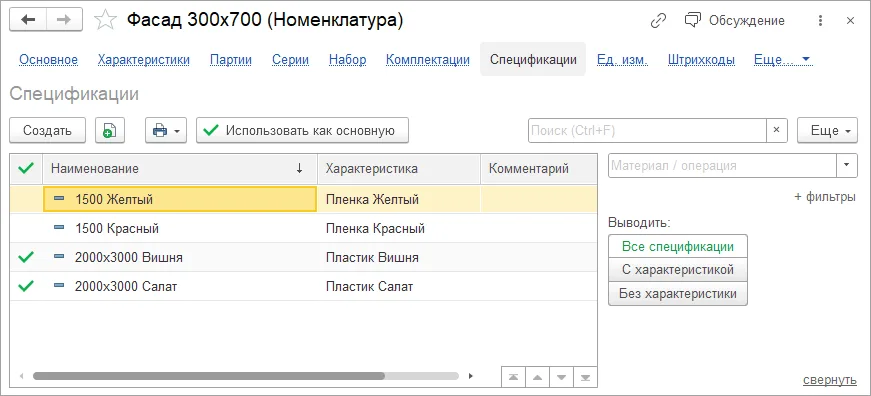
Task: Go to the Партии tab
Action: coord(231,60)
